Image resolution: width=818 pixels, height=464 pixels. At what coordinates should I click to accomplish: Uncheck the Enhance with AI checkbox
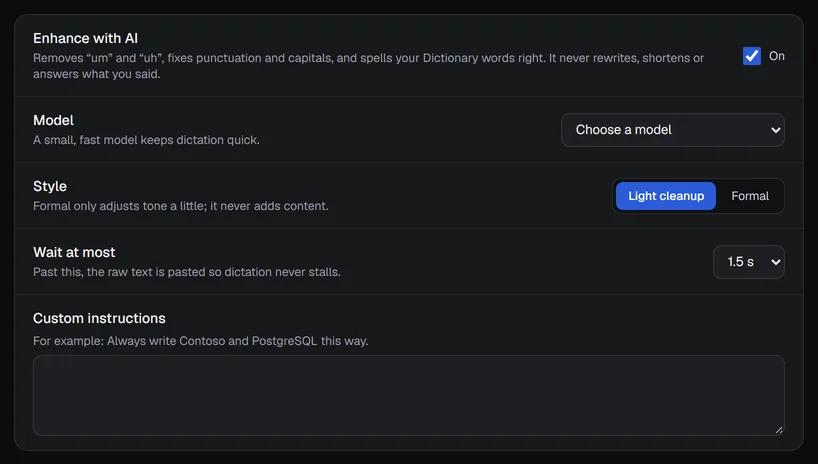(751, 56)
